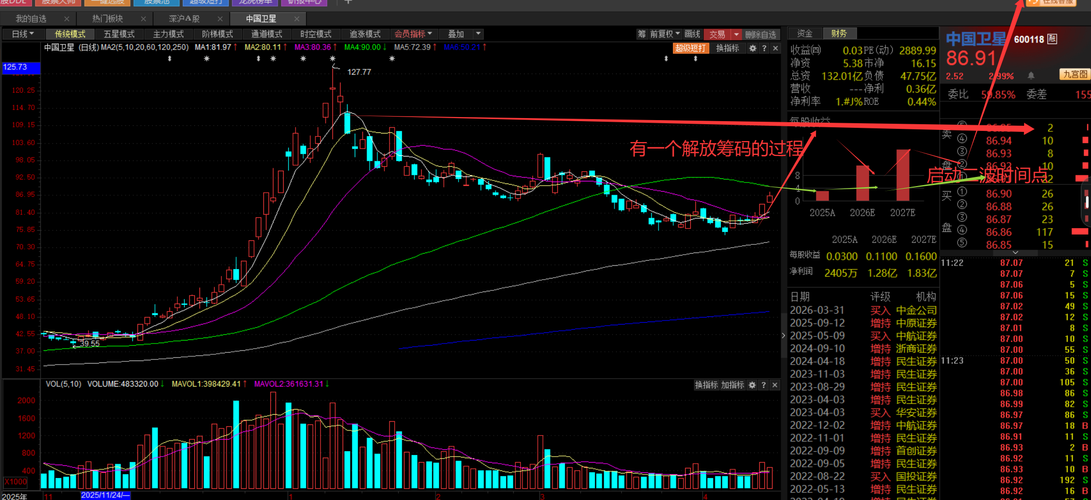The image size is (1091, 500).
Task: Click the stock code 600118
Action: click(1029, 40)
